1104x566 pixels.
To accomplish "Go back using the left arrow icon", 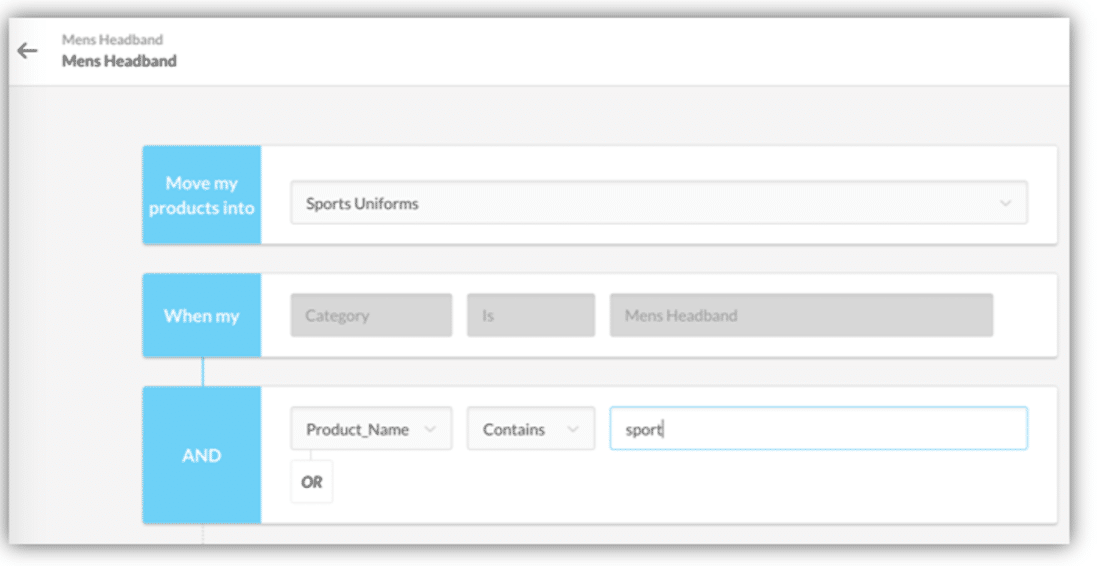I will [27, 51].
